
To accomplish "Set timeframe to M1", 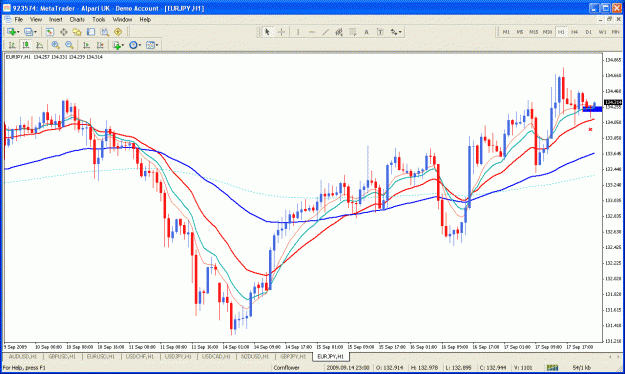I will [x=506, y=32].
